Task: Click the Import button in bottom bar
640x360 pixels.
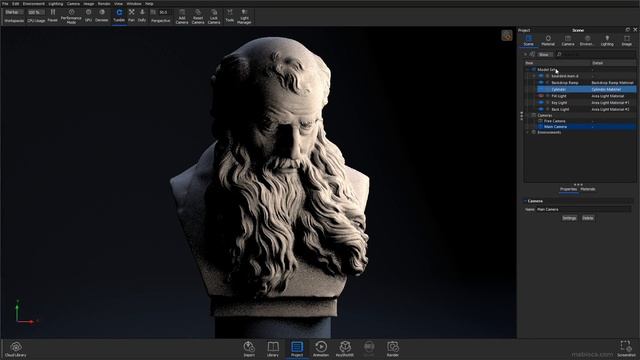Action: coord(249,349)
